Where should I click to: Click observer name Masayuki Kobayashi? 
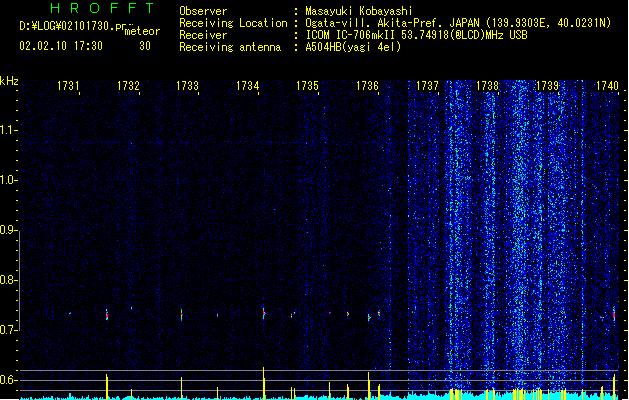click(x=359, y=11)
